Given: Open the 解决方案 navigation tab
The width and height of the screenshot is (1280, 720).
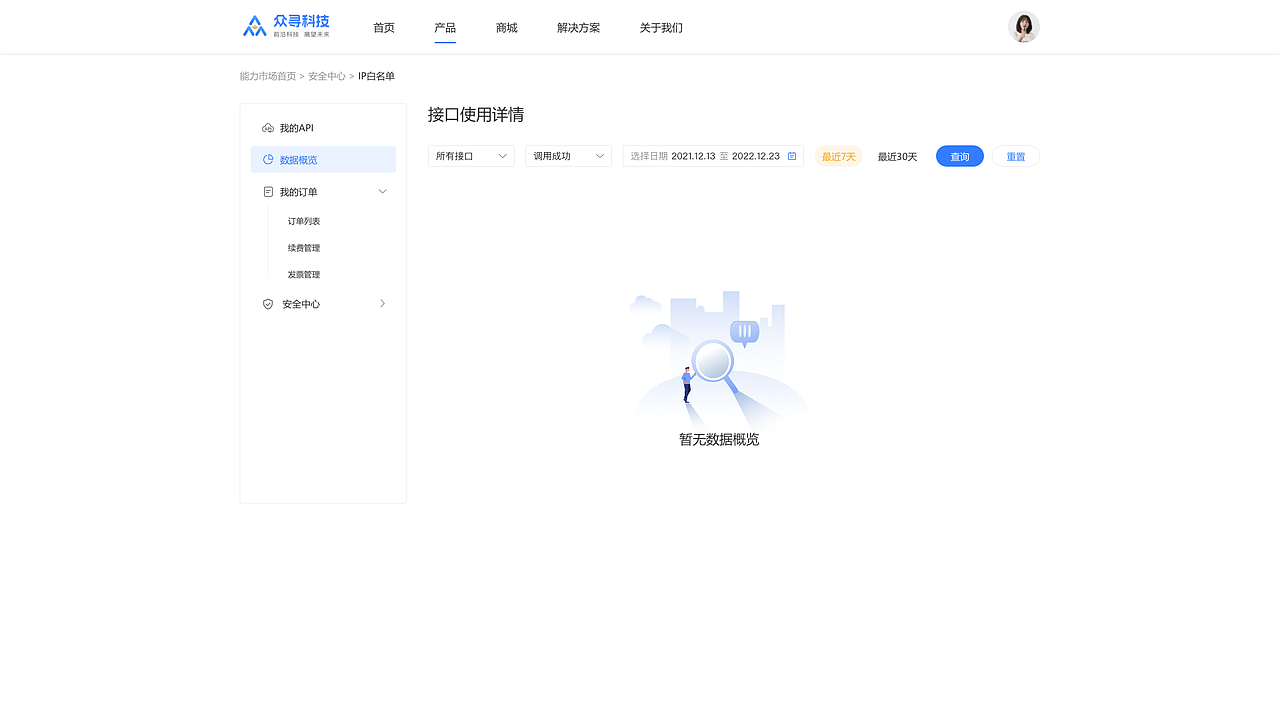Looking at the screenshot, I should [578, 27].
